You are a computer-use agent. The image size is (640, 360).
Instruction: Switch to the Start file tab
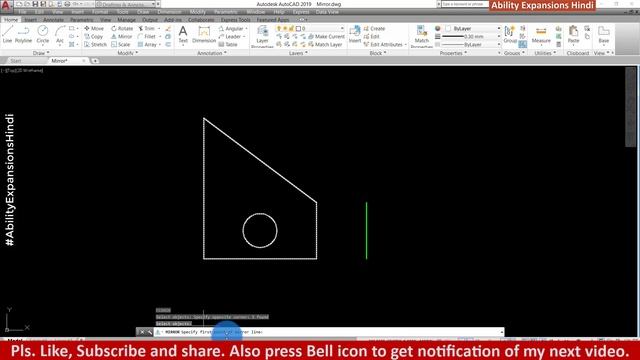pos(16,61)
